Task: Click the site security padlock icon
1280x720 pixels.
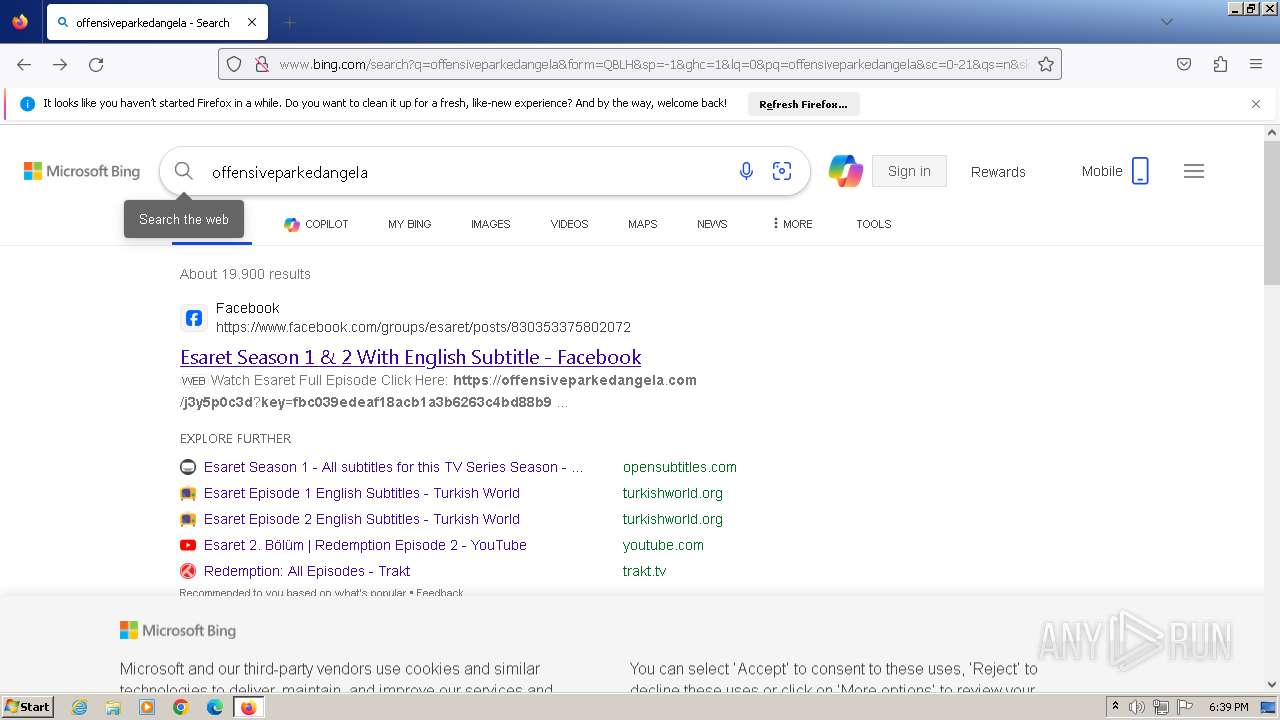Action: point(261,64)
